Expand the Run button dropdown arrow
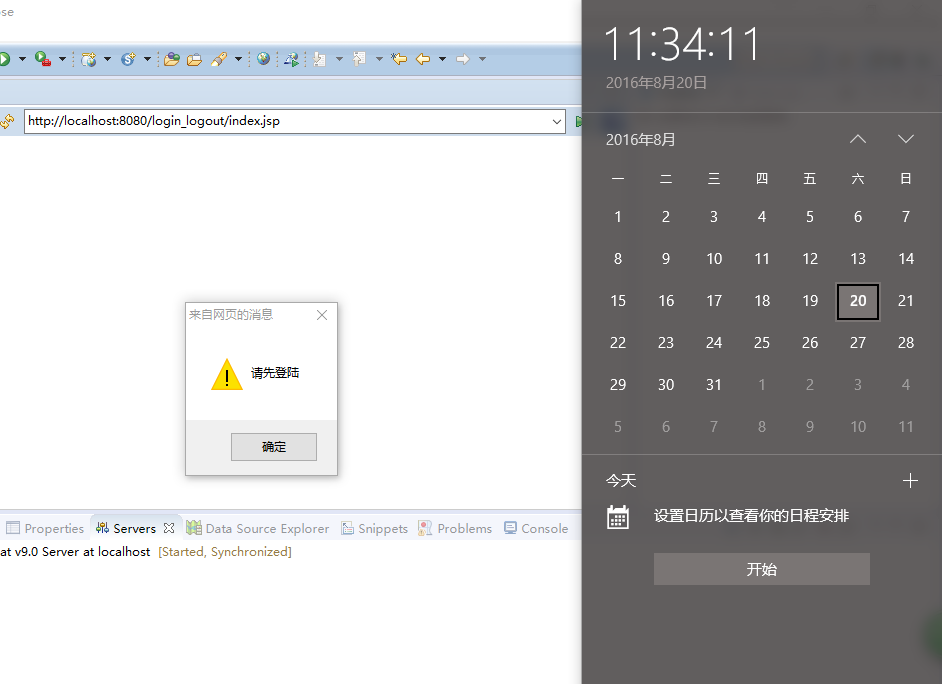 (22, 59)
